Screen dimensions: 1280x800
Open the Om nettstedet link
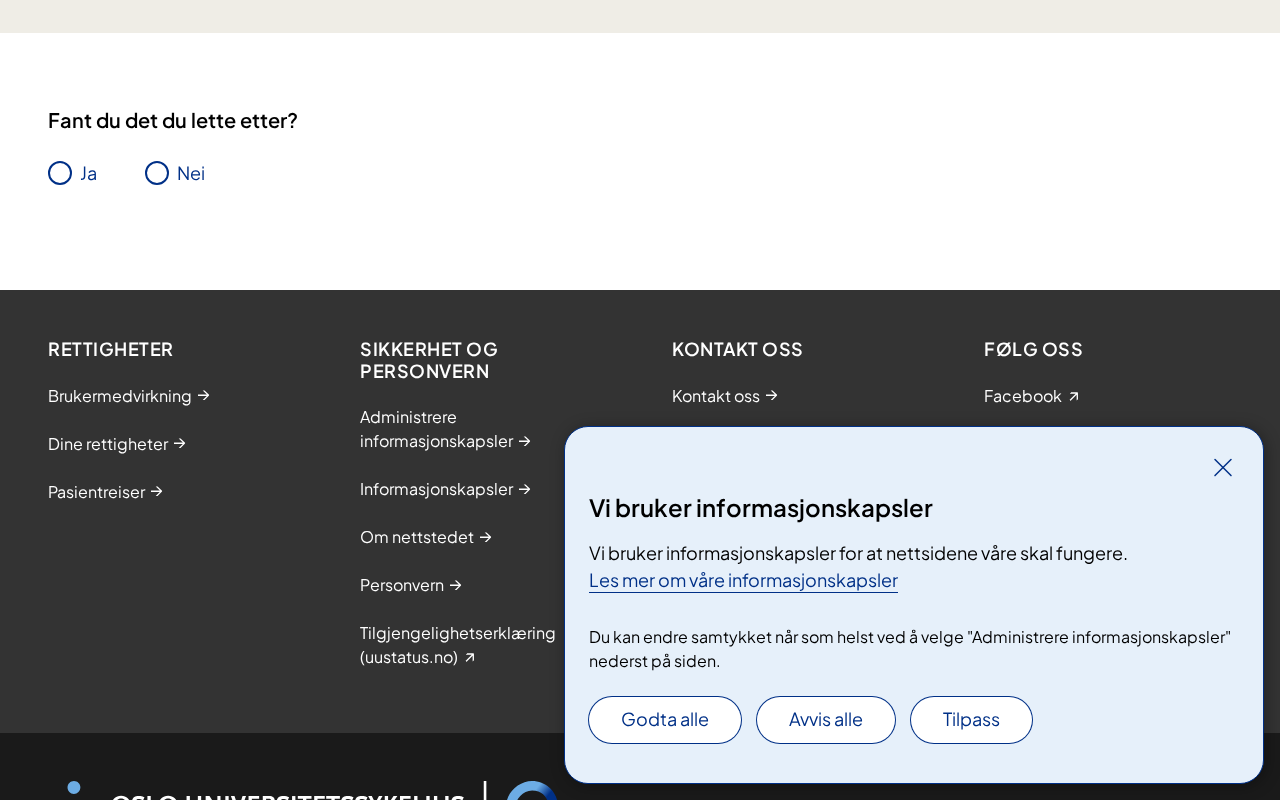(x=426, y=537)
